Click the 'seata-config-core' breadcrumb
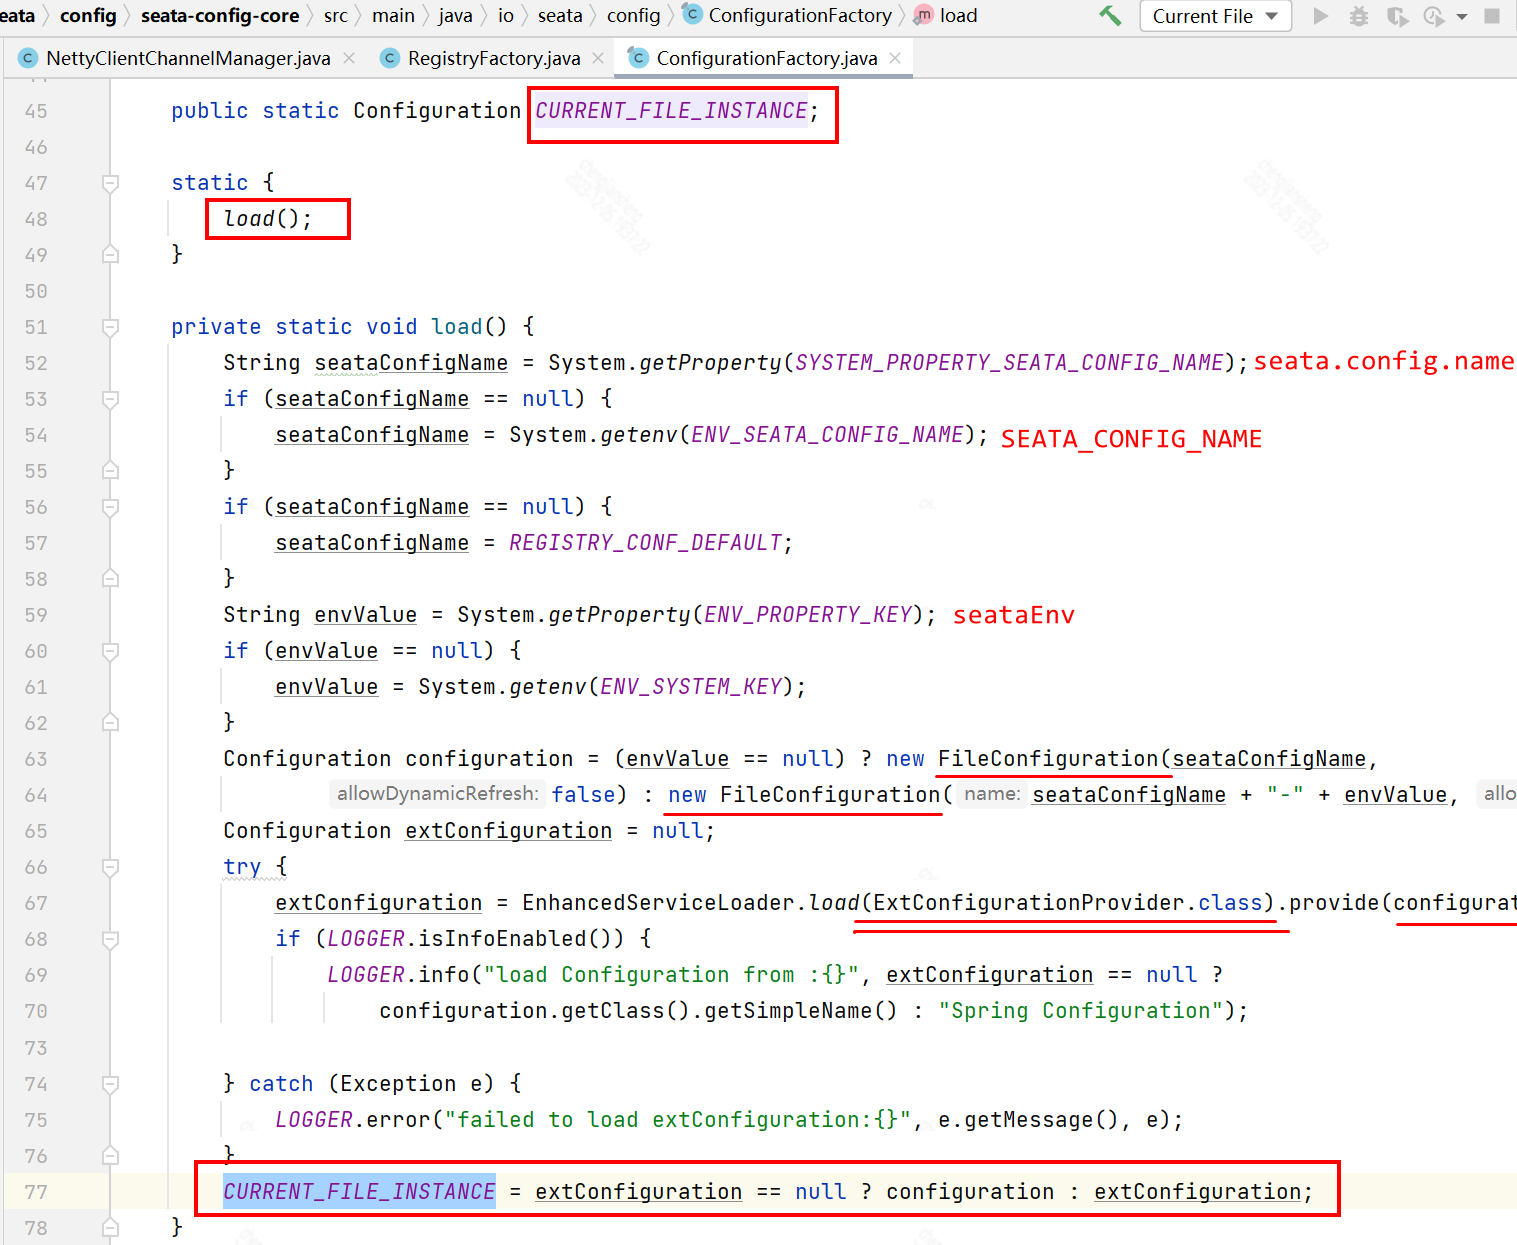 (220, 15)
